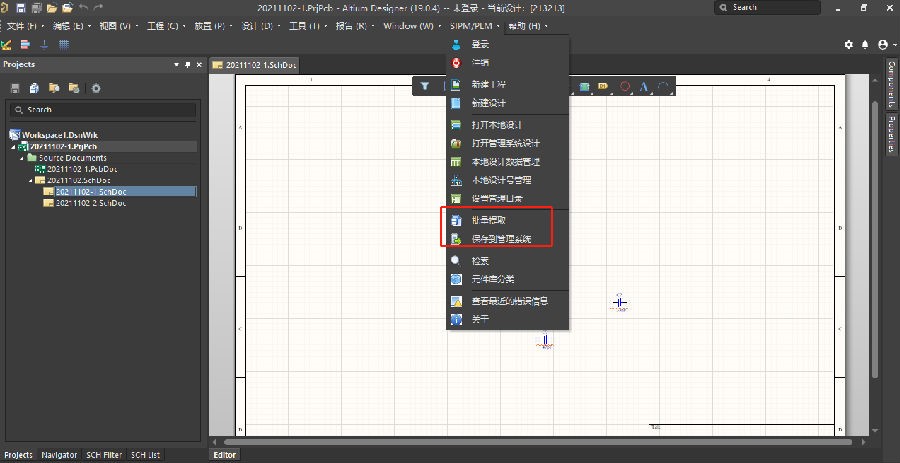900x463 pixels.
Task: Open the user account dropdown
Action: [x=884, y=45]
